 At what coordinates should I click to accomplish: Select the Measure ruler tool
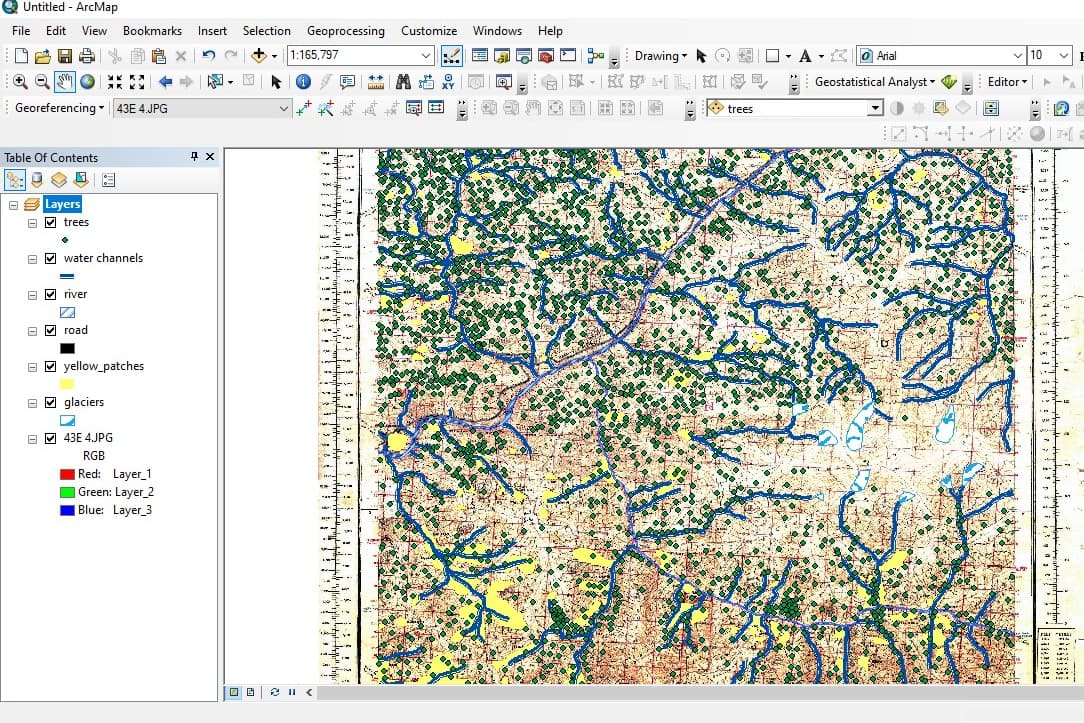(x=375, y=82)
